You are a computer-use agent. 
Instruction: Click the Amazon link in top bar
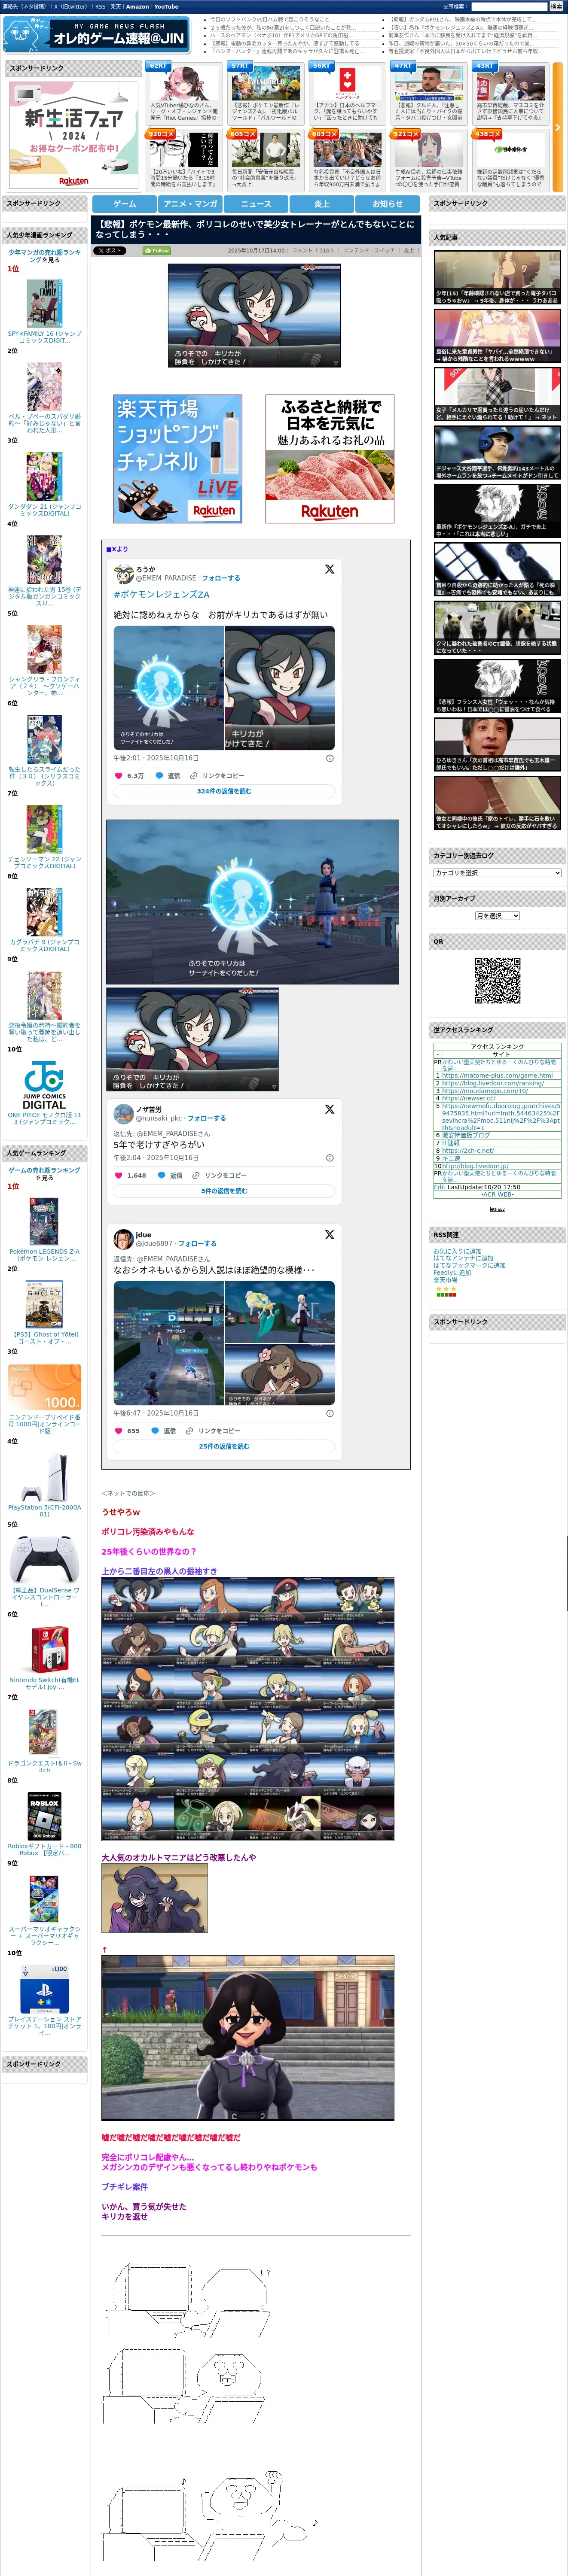click(137, 6)
